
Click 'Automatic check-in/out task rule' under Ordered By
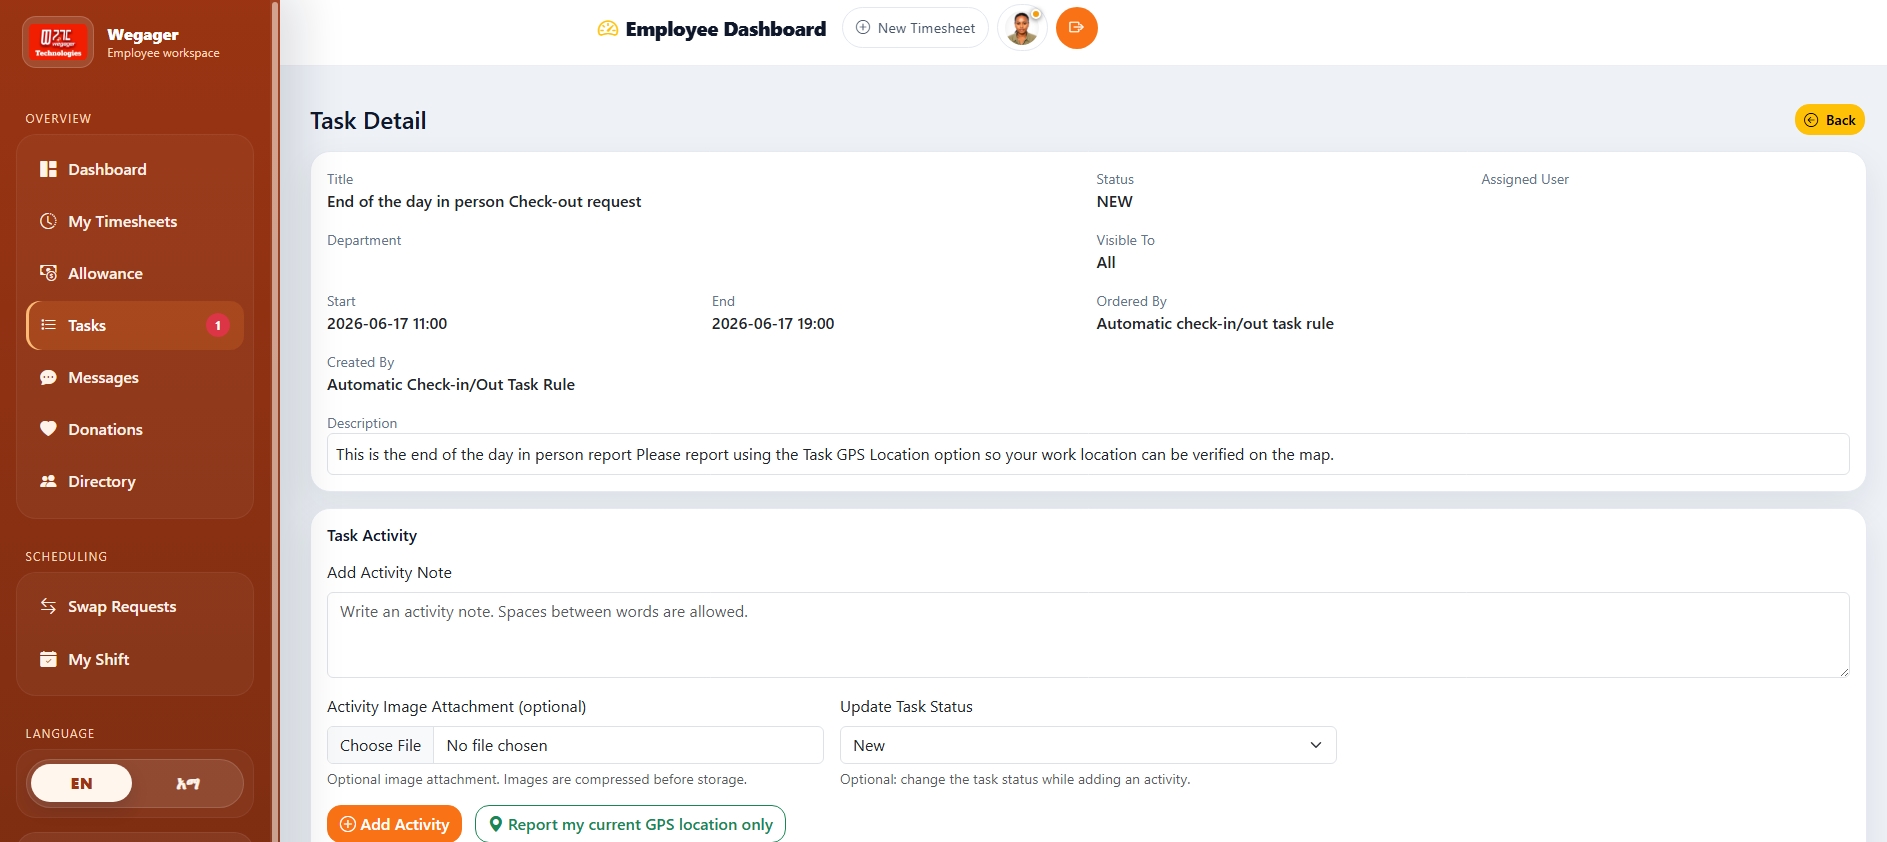tap(1215, 323)
